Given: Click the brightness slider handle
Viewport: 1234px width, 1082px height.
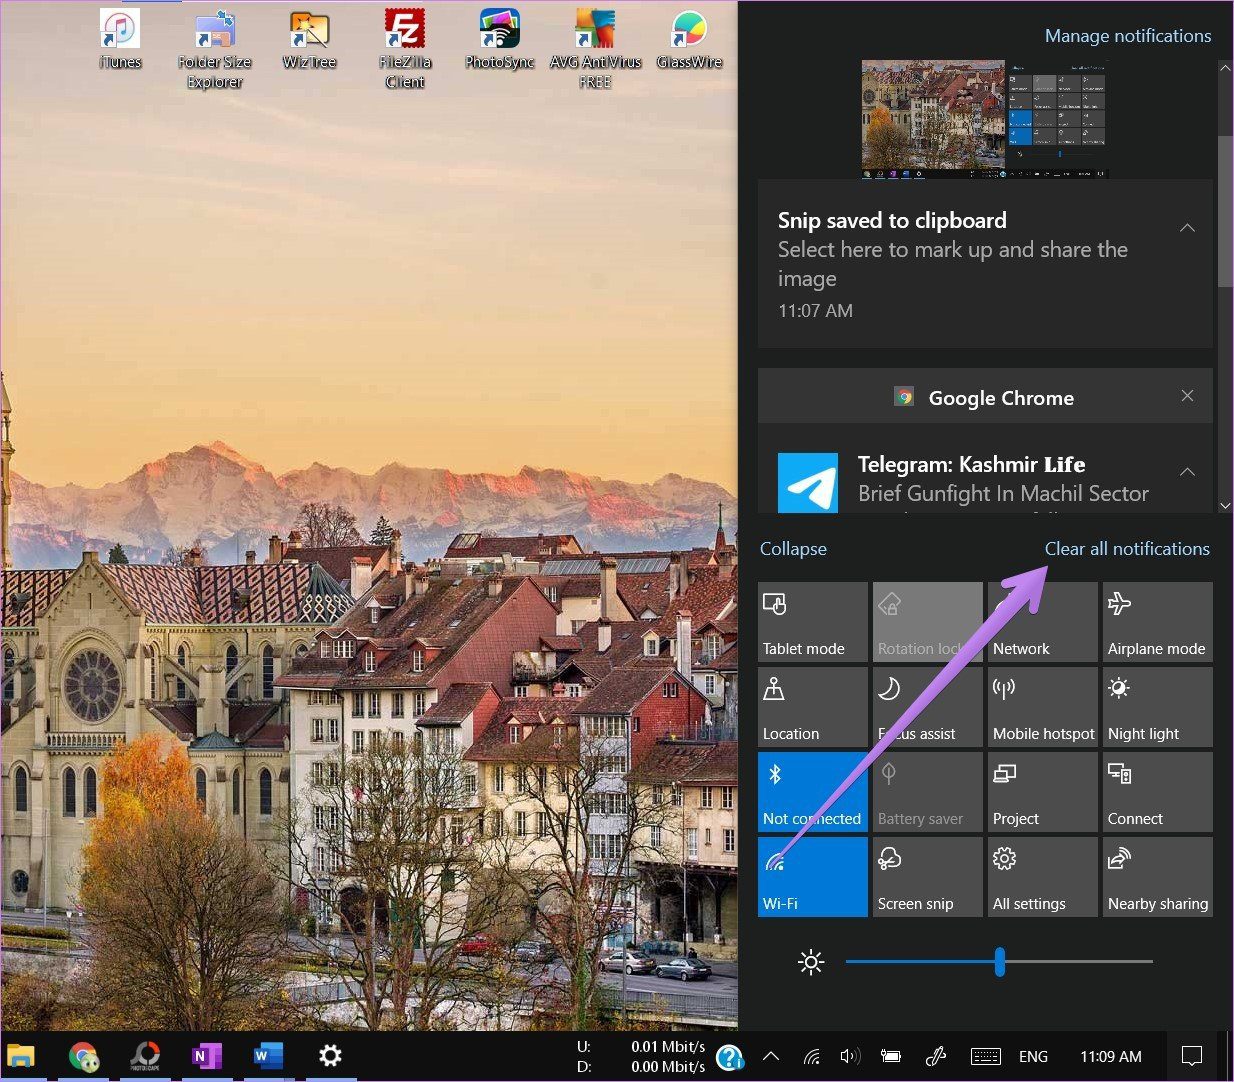Looking at the screenshot, I should tap(999, 962).
